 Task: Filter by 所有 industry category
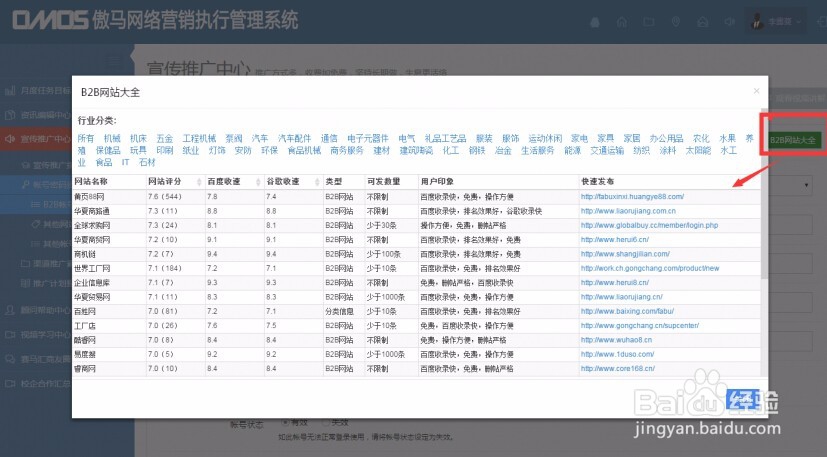pyautogui.click(x=85, y=138)
